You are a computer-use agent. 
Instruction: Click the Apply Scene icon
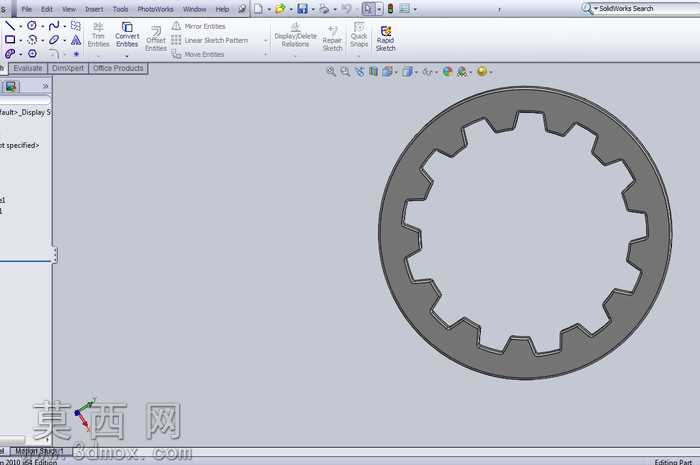(462, 71)
